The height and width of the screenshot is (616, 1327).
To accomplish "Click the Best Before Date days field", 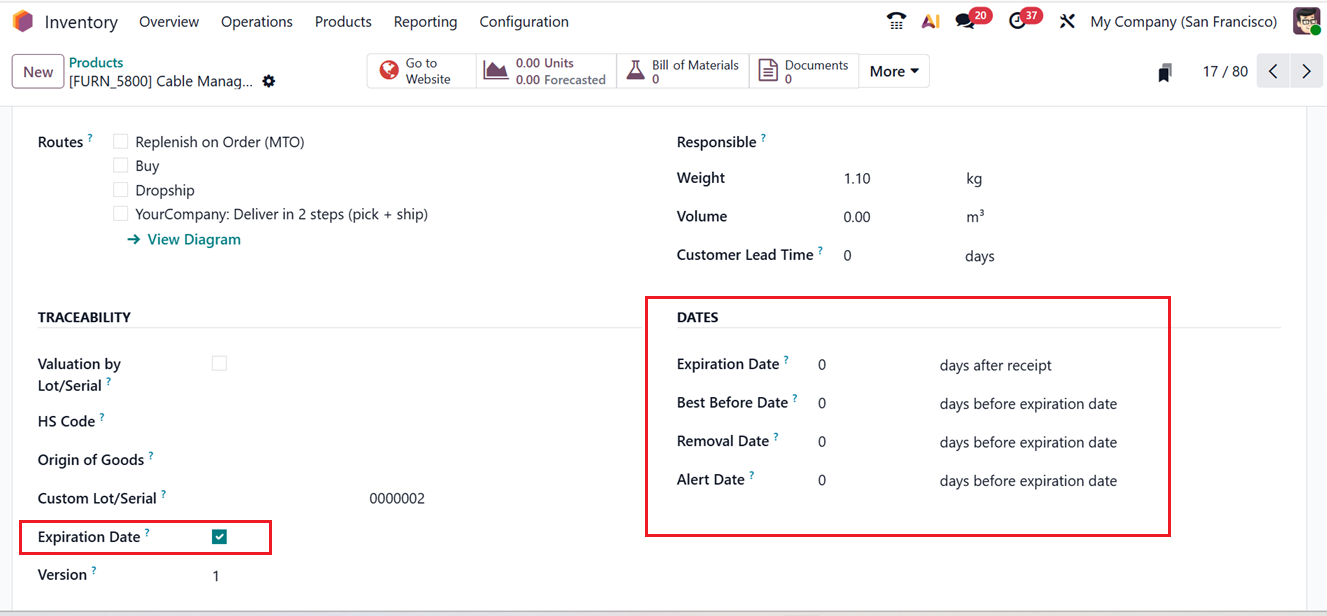I will click(822, 403).
